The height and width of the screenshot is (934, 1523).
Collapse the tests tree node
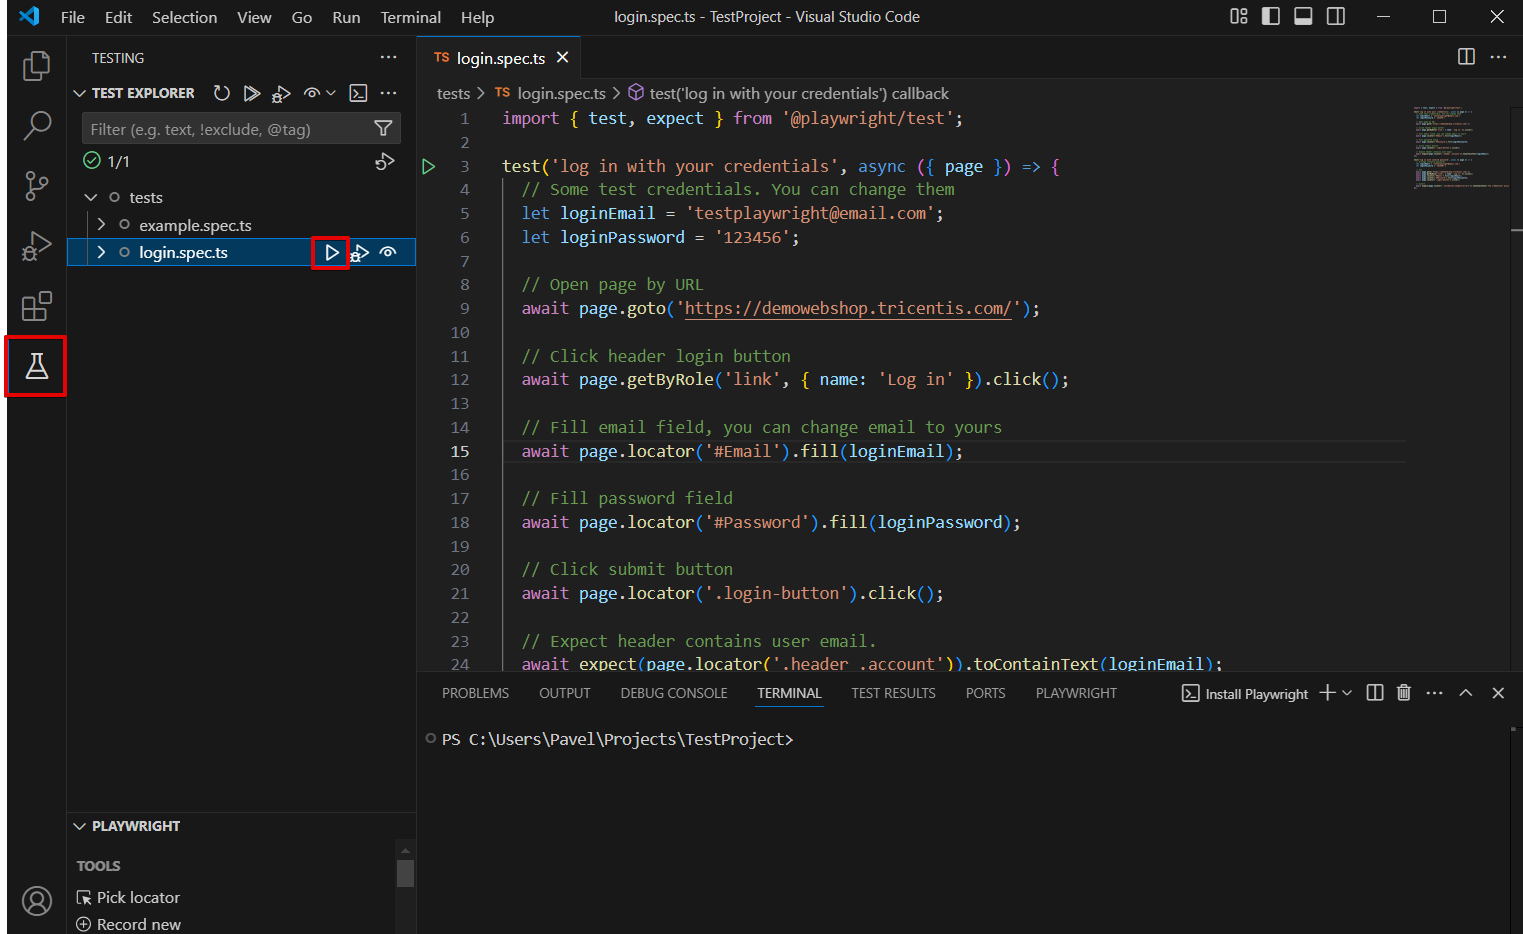92,197
